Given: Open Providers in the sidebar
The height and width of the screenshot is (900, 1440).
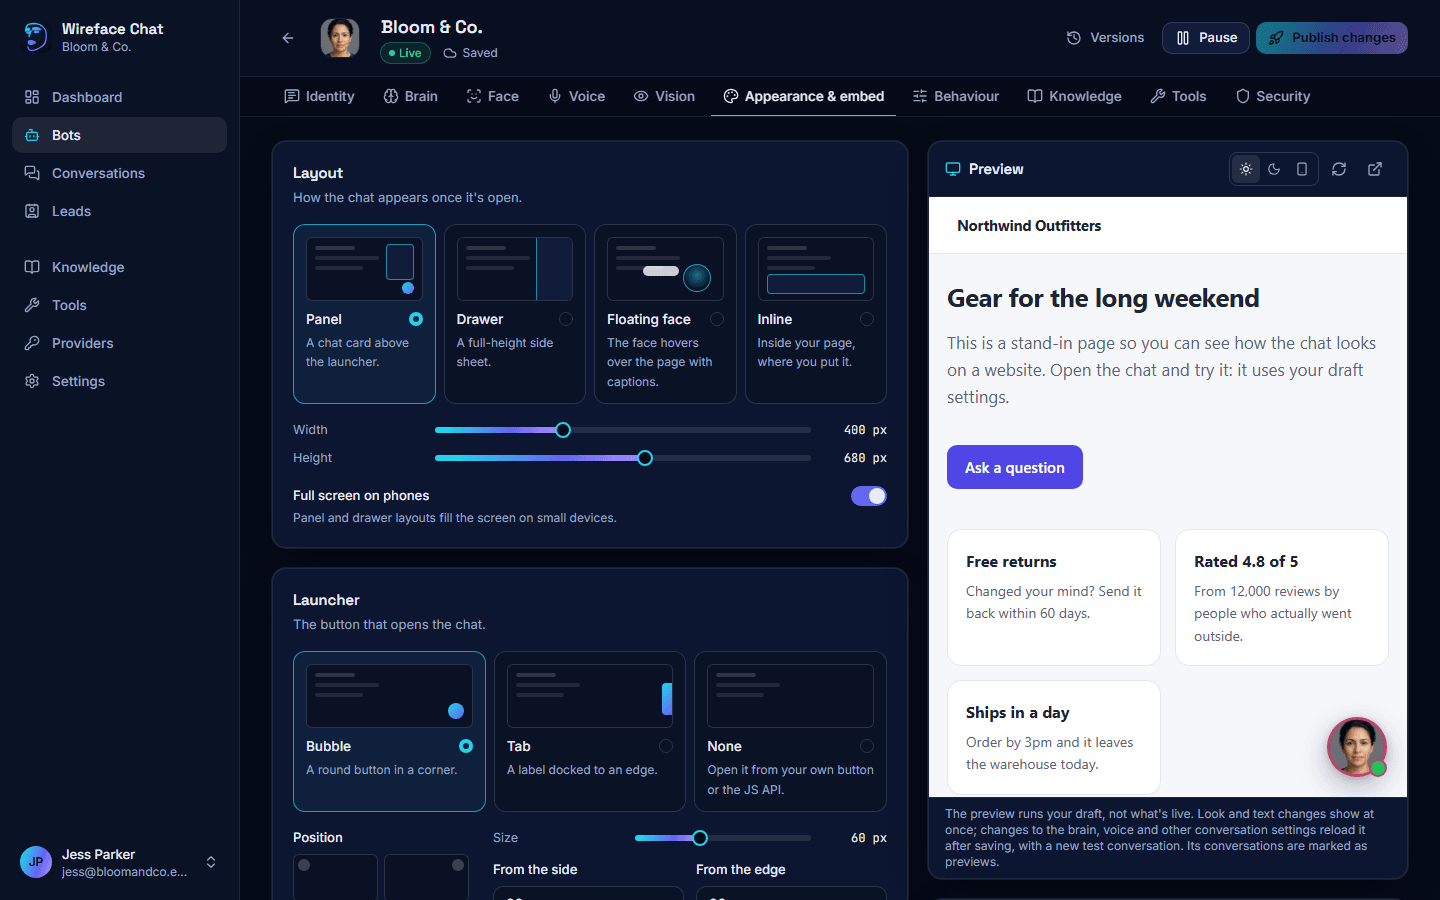Looking at the screenshot, I should [119, 343].
